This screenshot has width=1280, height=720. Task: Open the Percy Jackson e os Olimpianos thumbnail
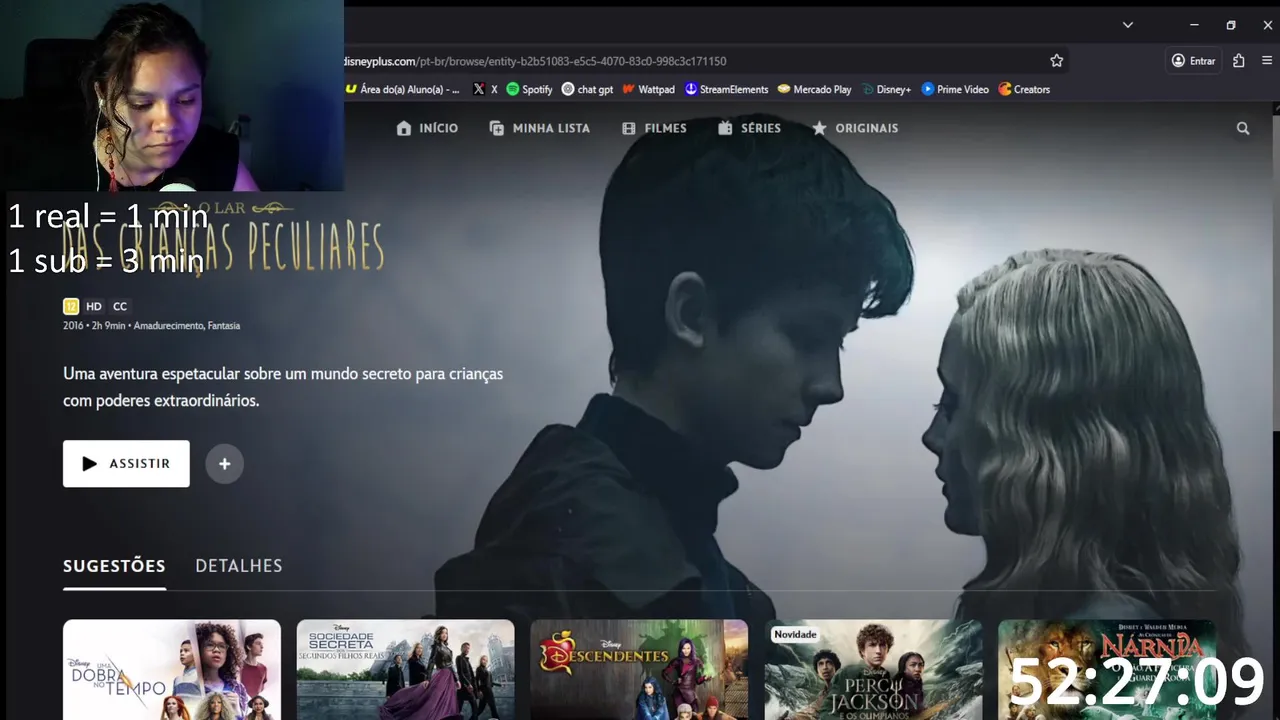[873, 670]
